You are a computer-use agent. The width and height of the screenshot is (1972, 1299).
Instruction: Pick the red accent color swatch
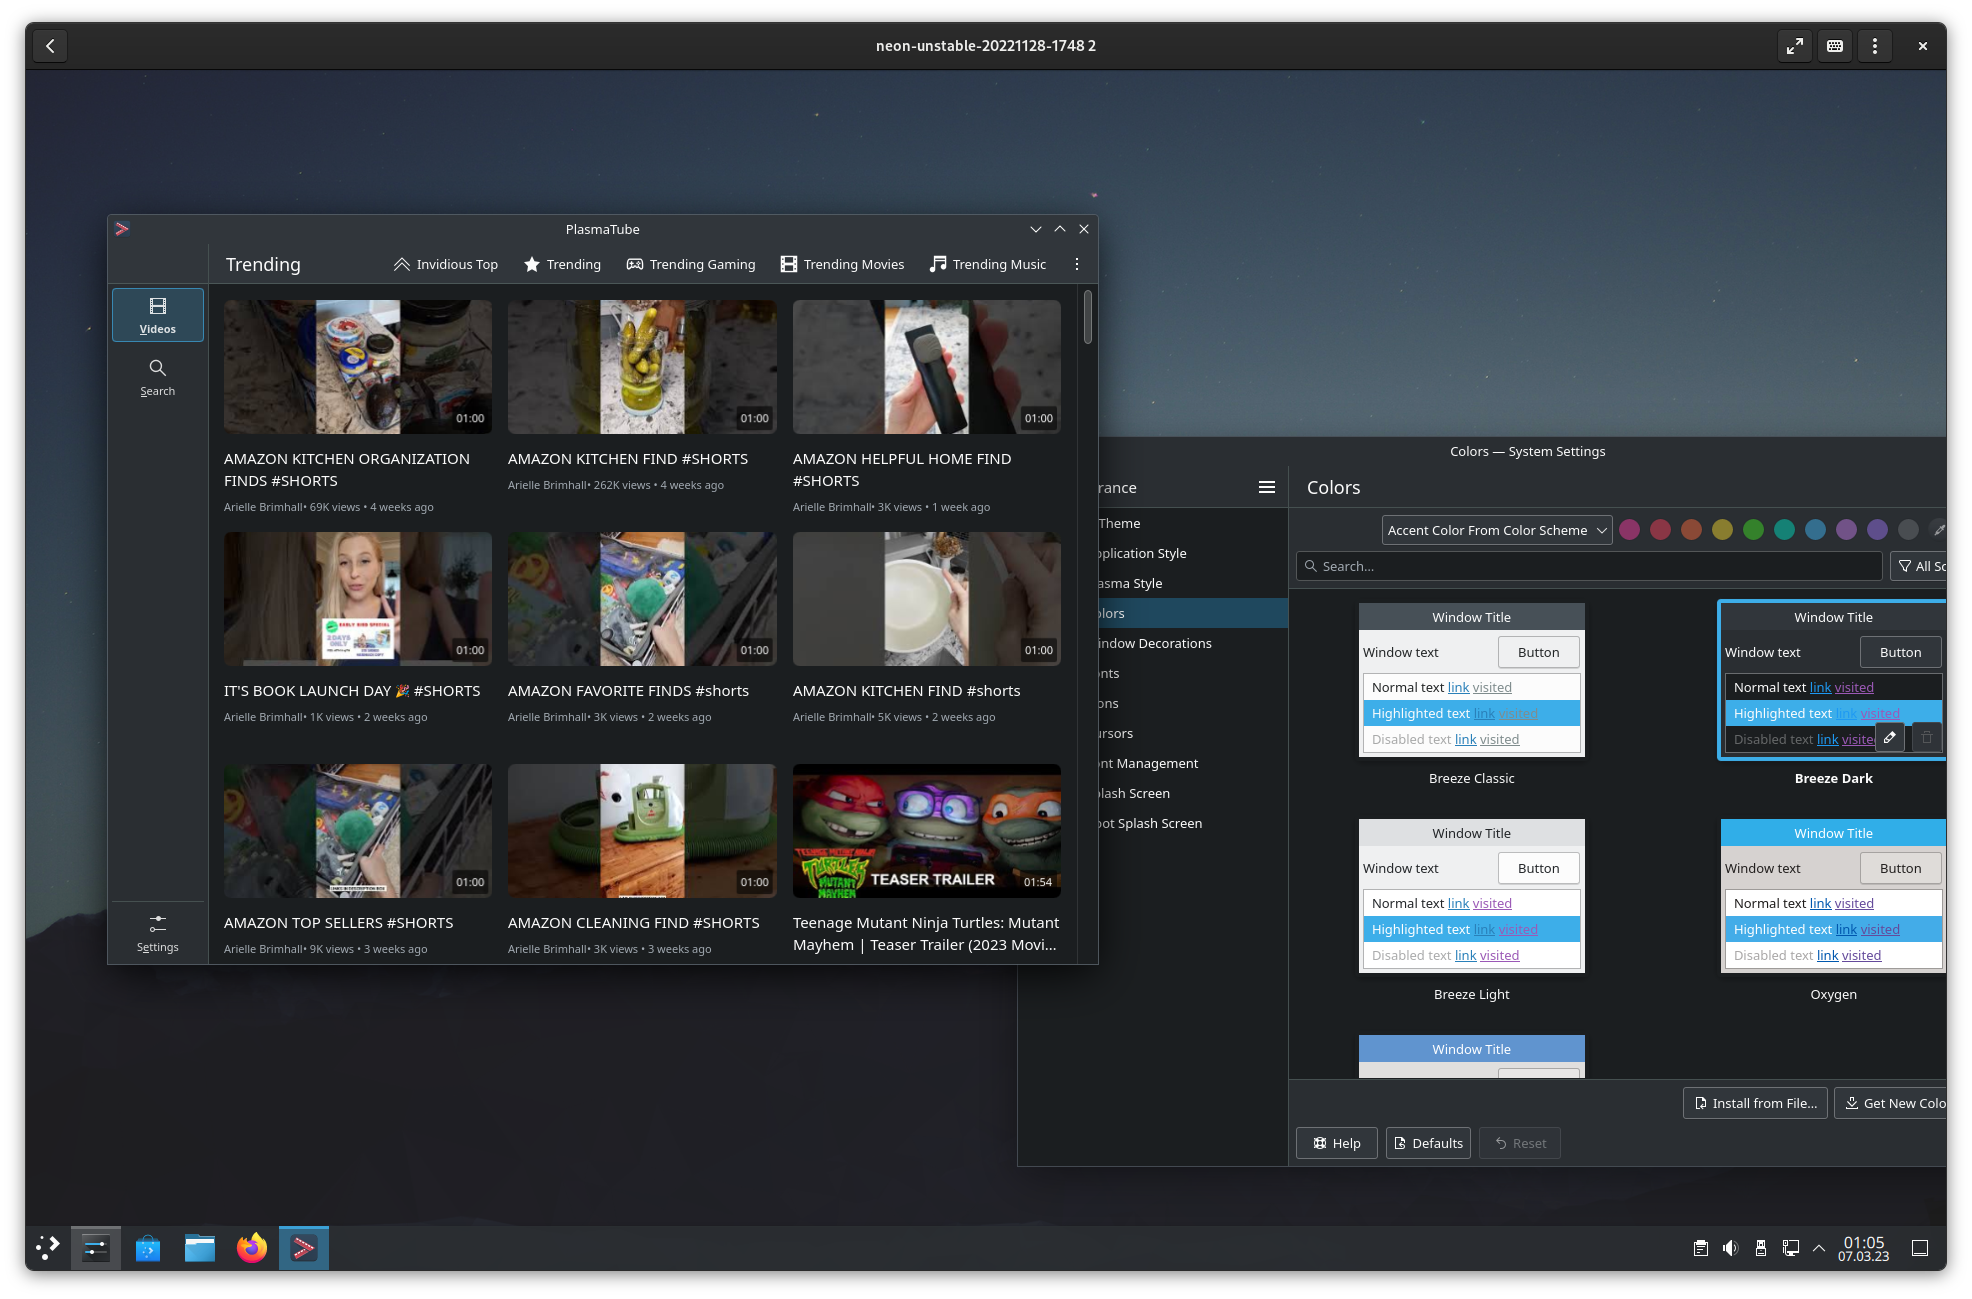point(1661,530)
